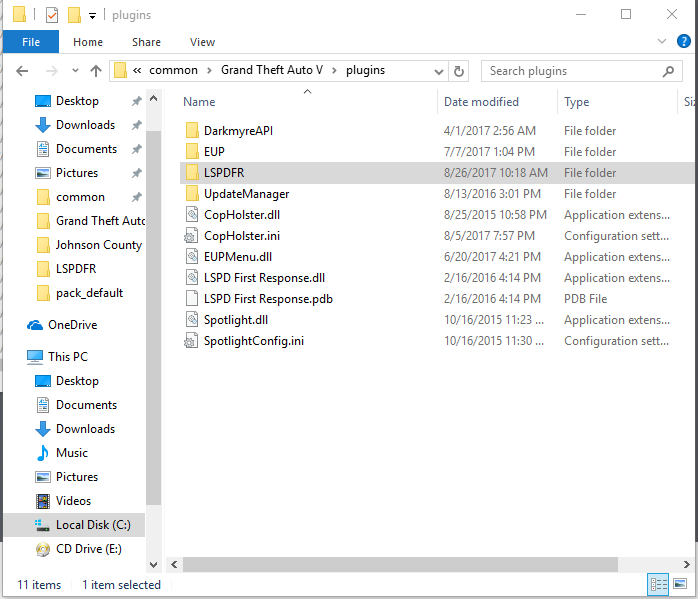Open Downloads under This PC
698x599 pixels.
point(85,429)
